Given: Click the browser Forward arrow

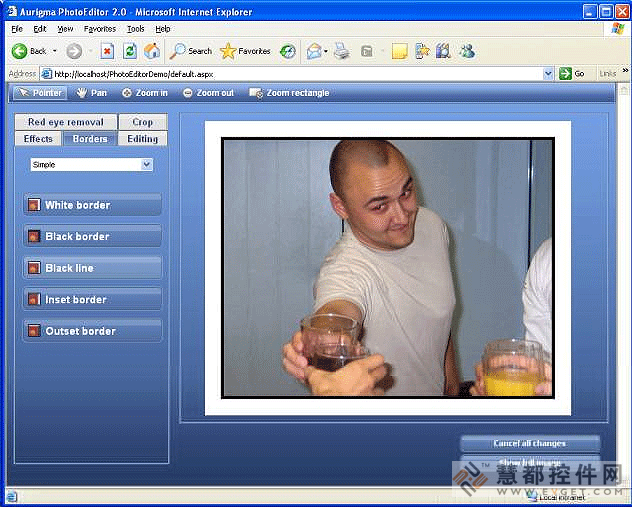Looking at the screenshot, I should point(74,51).
